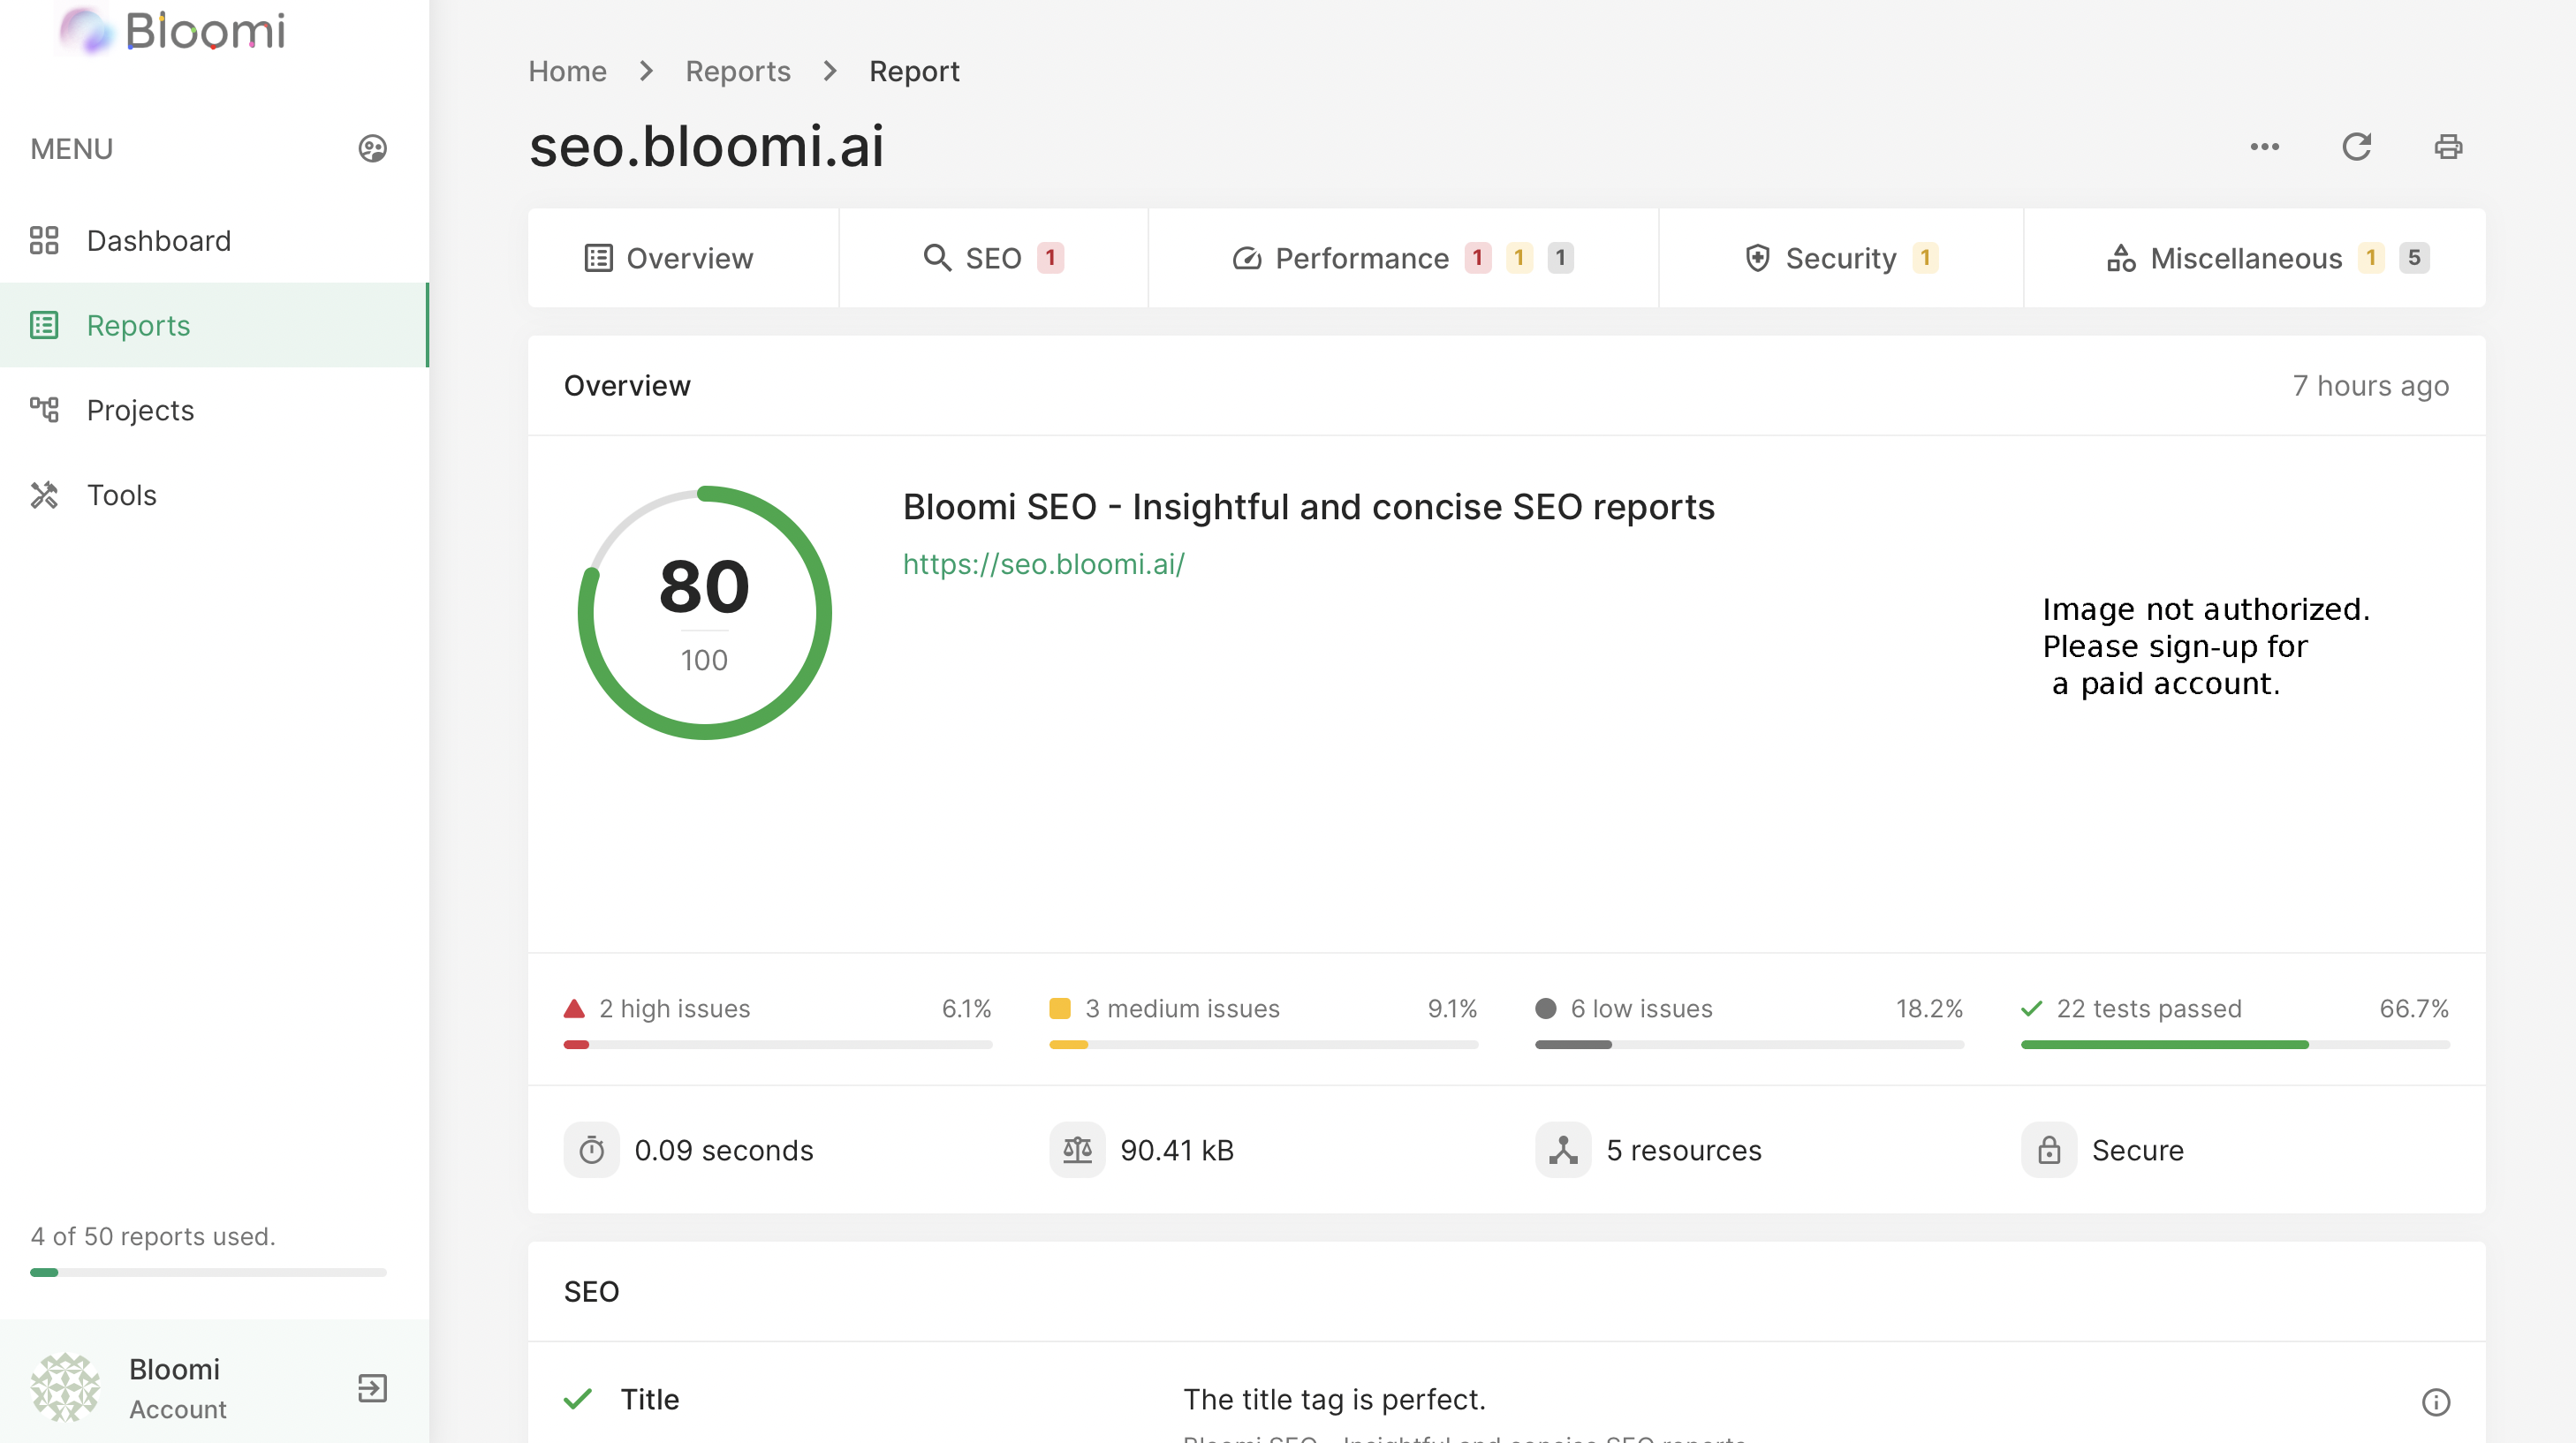Open Dashboard from the sidebar
Image resolution: width=2576 pixels, height=1443 pixels.
(214, 241)
